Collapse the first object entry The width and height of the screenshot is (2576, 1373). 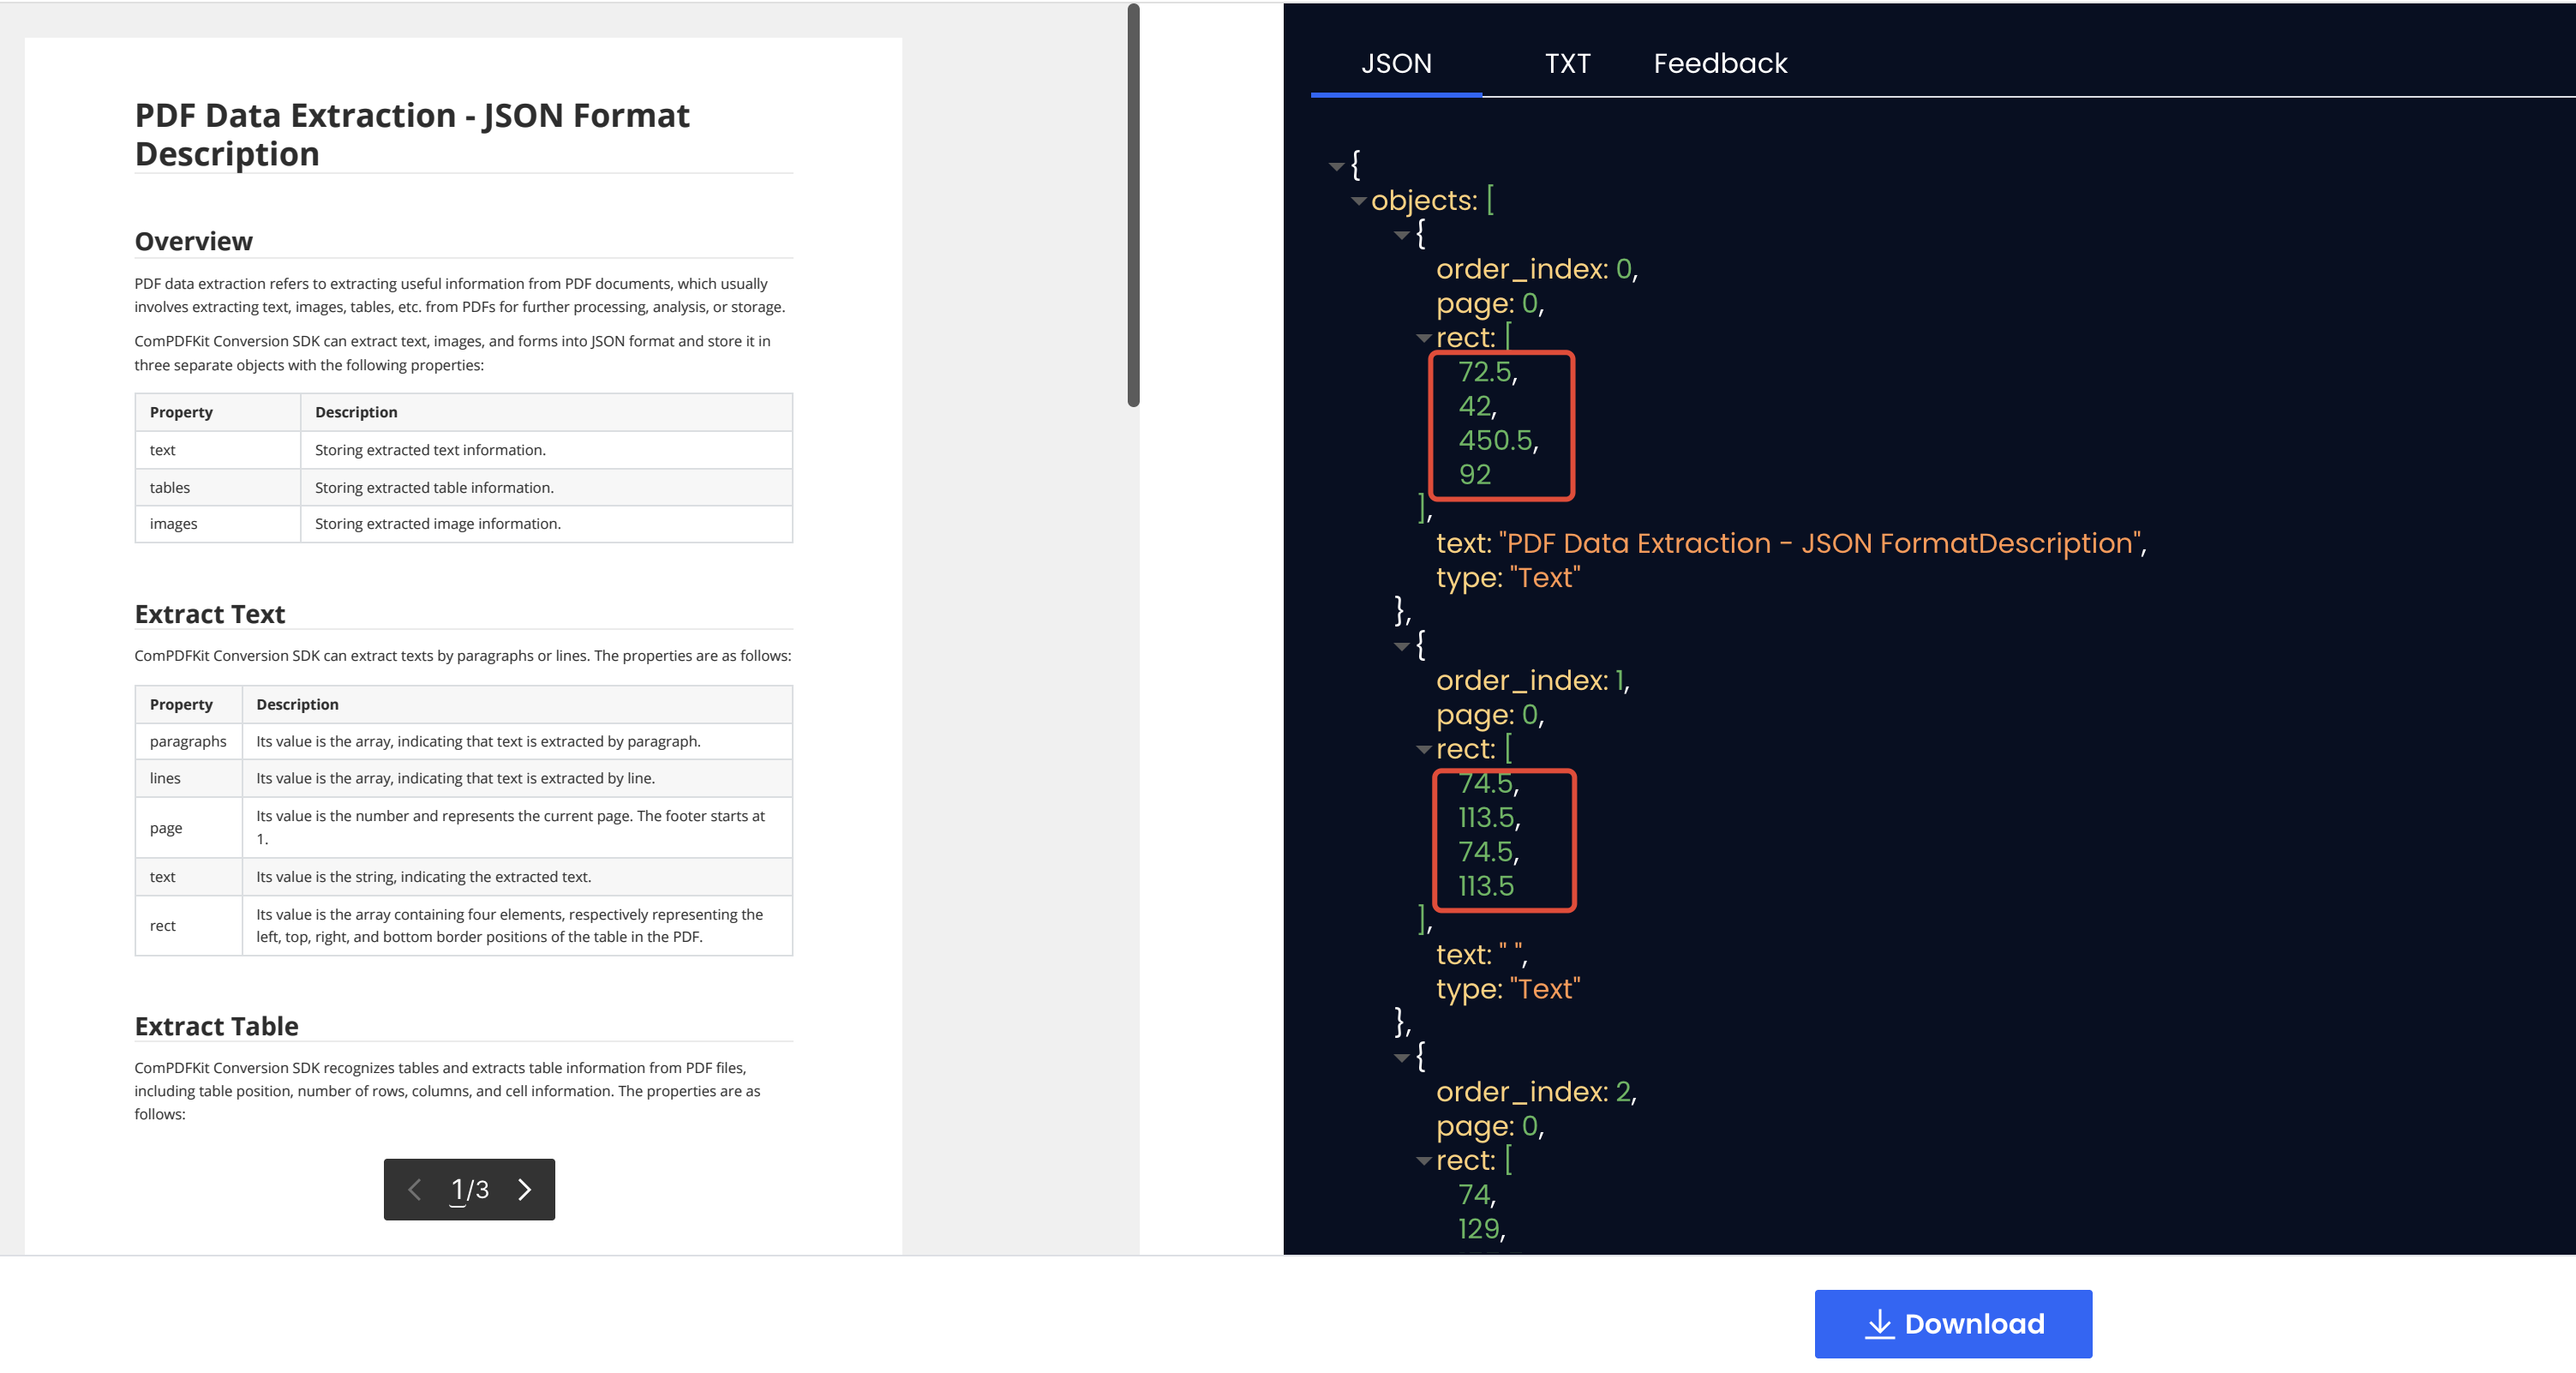1402,235
